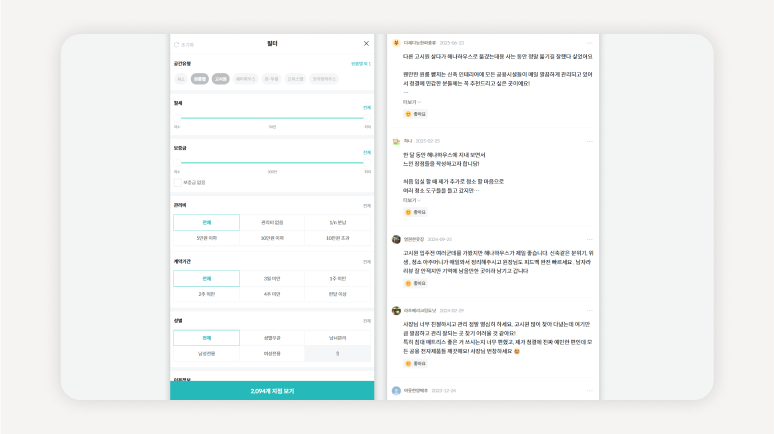
Task: Open three-dot menu on 2024-09-25 review
Action: click(x=590, y=239)
